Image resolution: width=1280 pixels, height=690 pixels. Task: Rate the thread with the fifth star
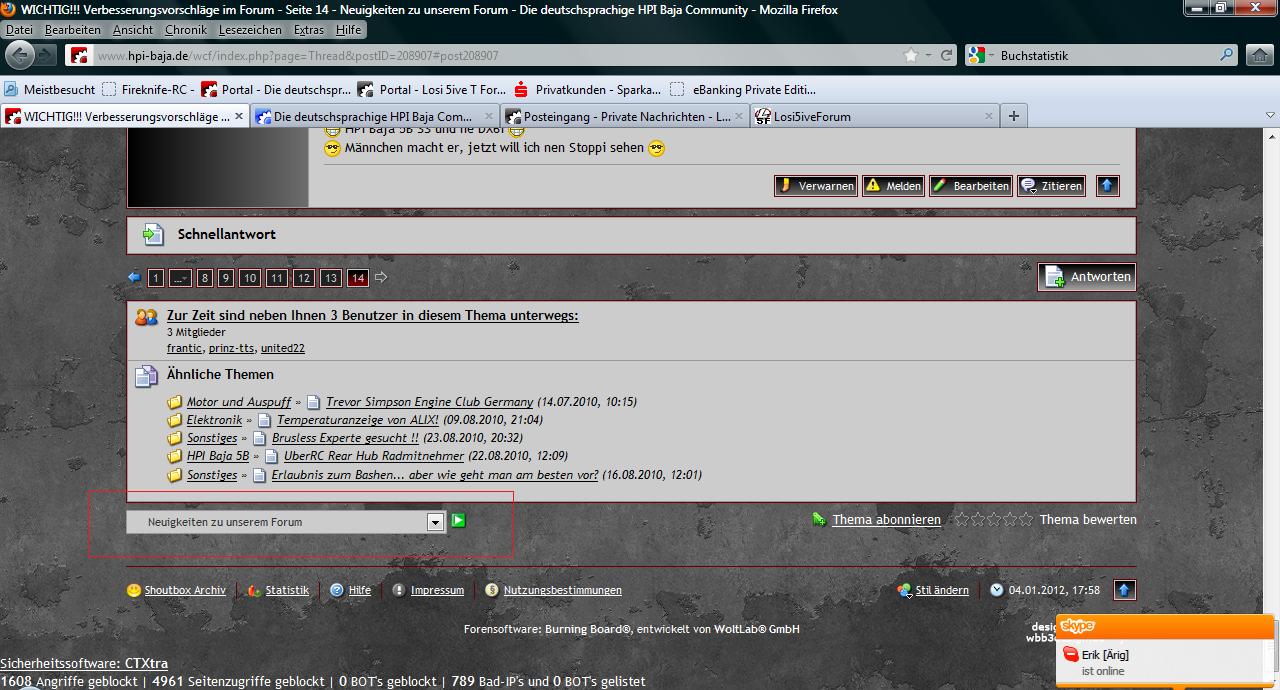1025,519
